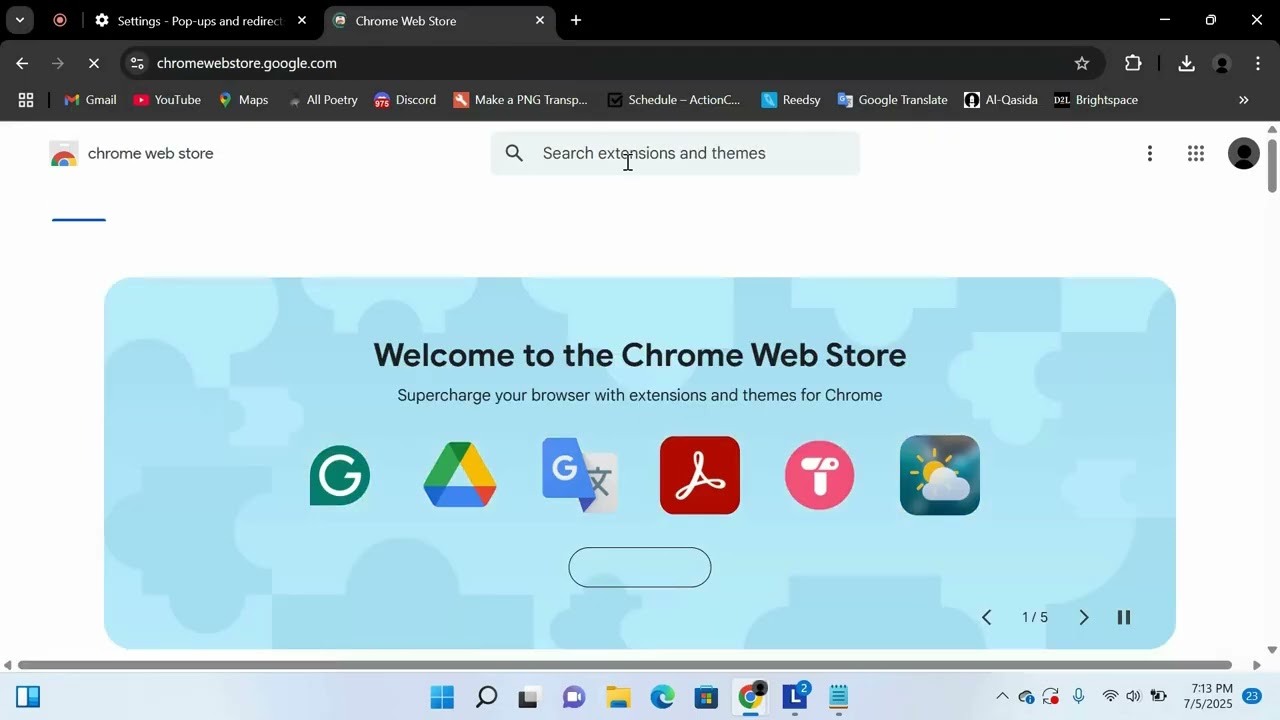Open the weather extension icon in banner
This screenshot has height=720, width=1280.
pos(940,475)
